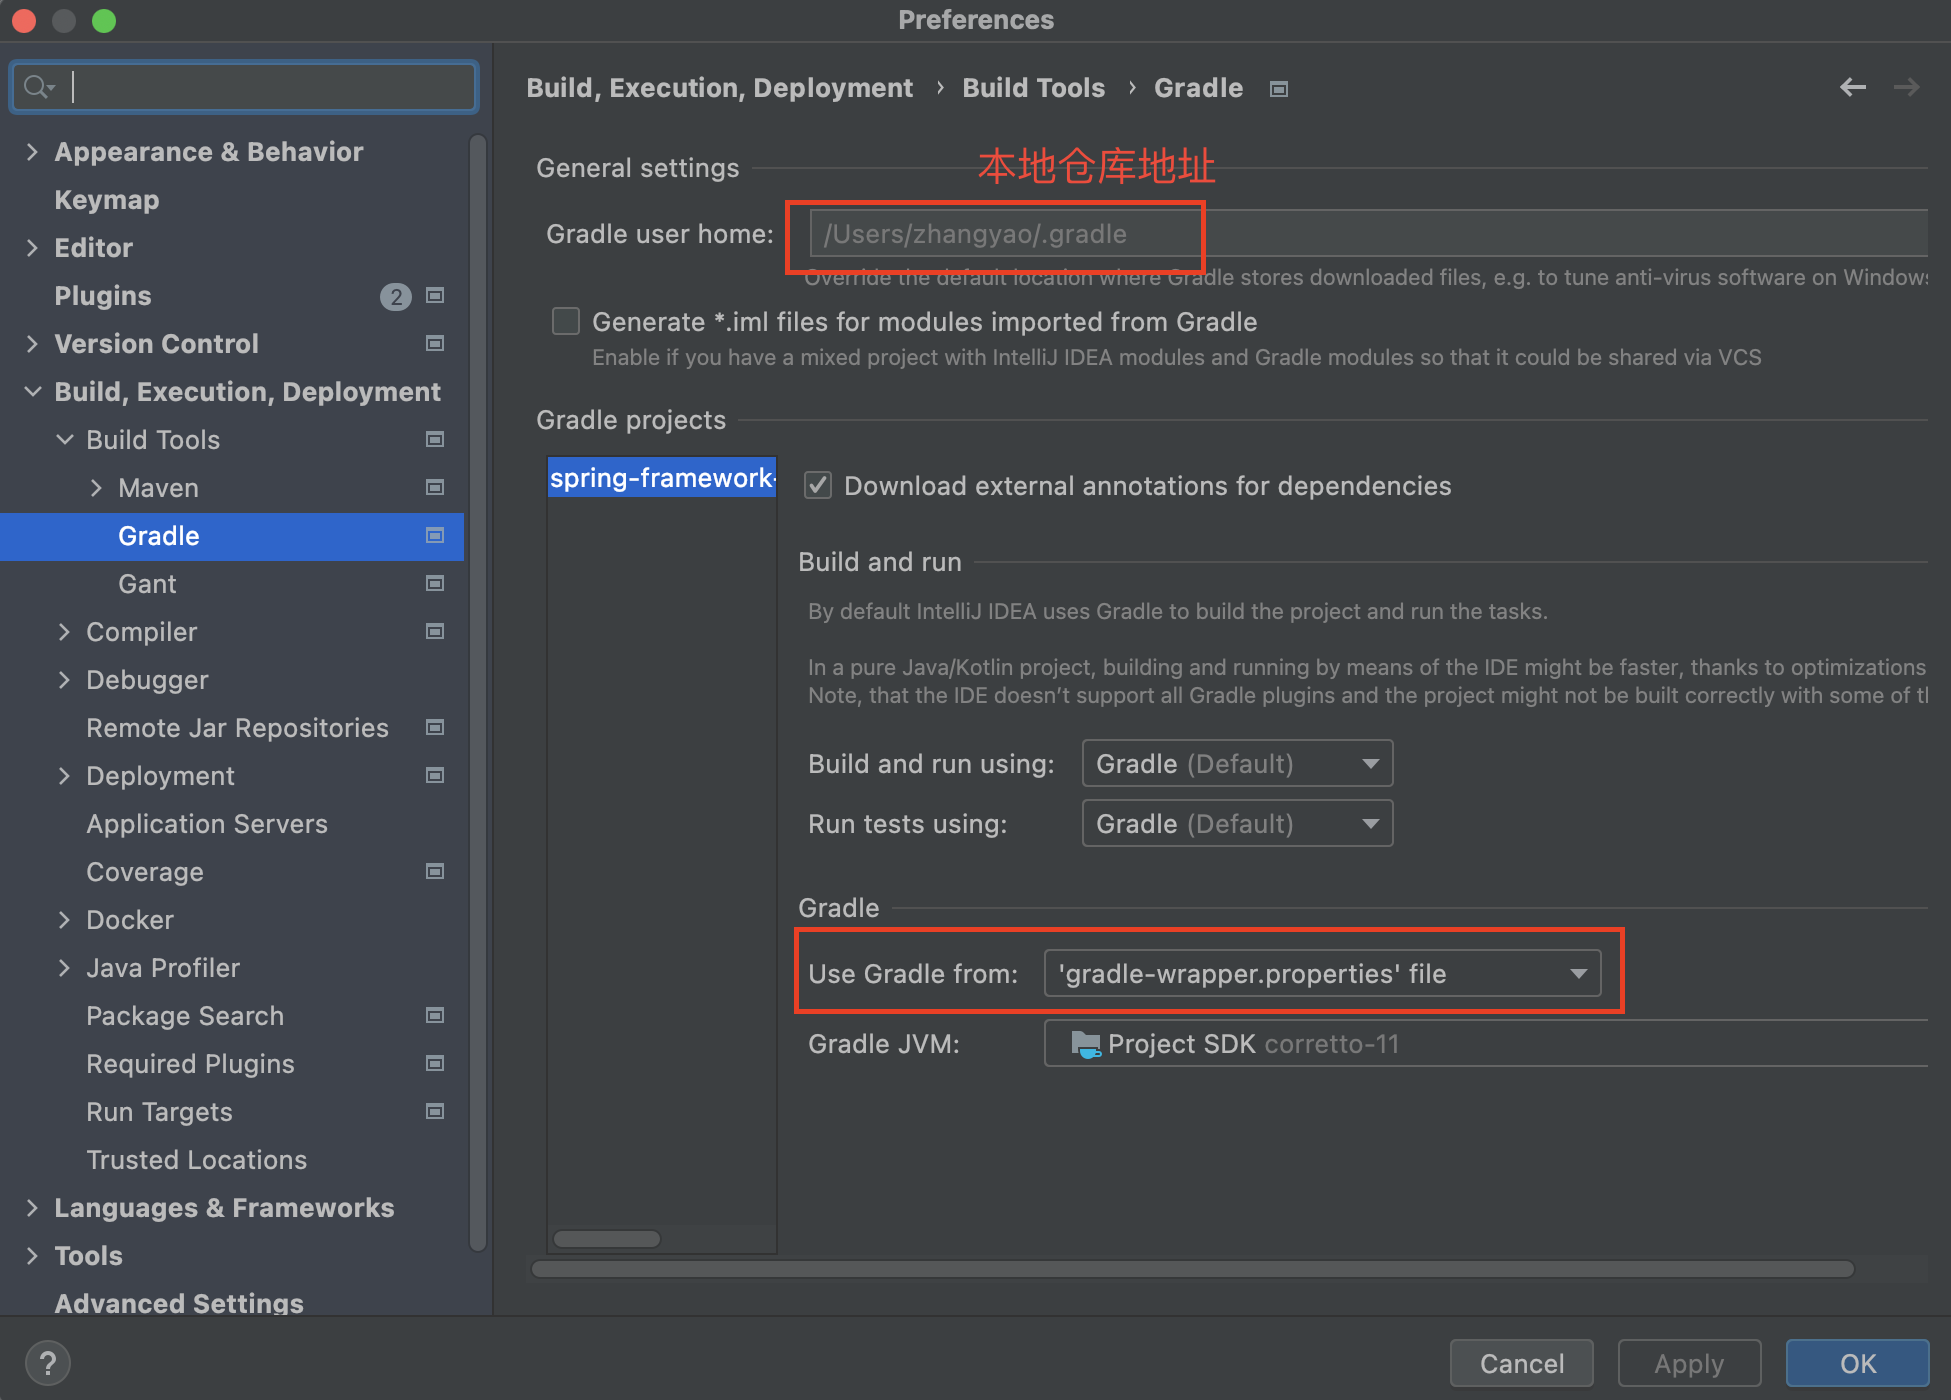Click the Apply button
1951x1400 pixels.
click(1689, 1363)
